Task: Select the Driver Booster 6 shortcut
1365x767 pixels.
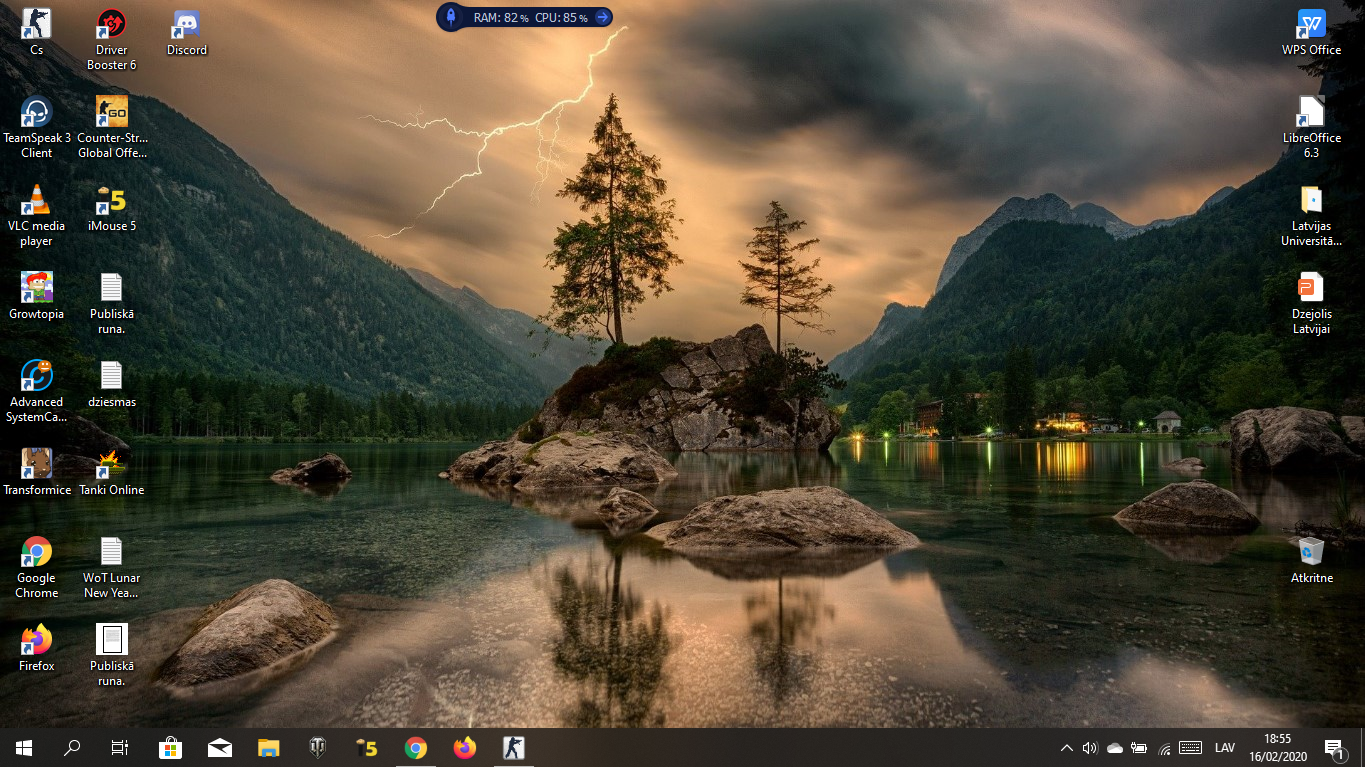Action: coord(112,39)
